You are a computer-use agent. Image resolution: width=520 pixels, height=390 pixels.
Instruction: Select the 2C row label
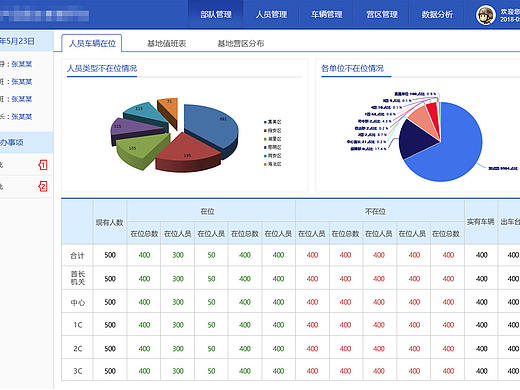[x=77, y=349]
